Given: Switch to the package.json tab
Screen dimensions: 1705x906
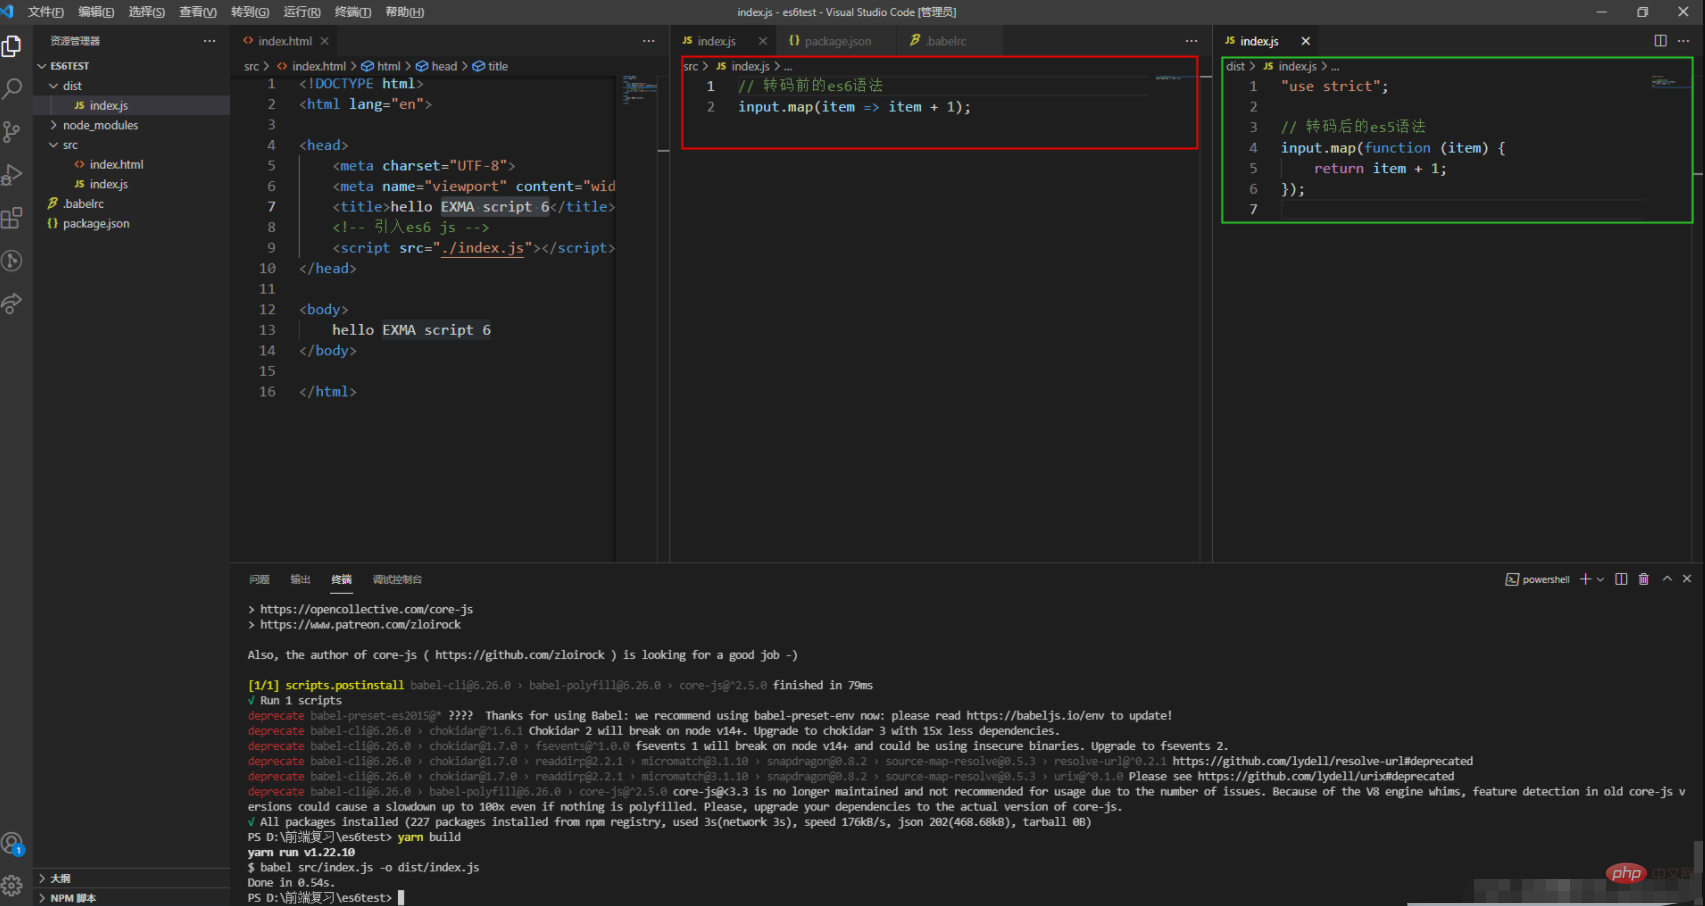Looking at the screenshot, I should (x=837, y=41).
